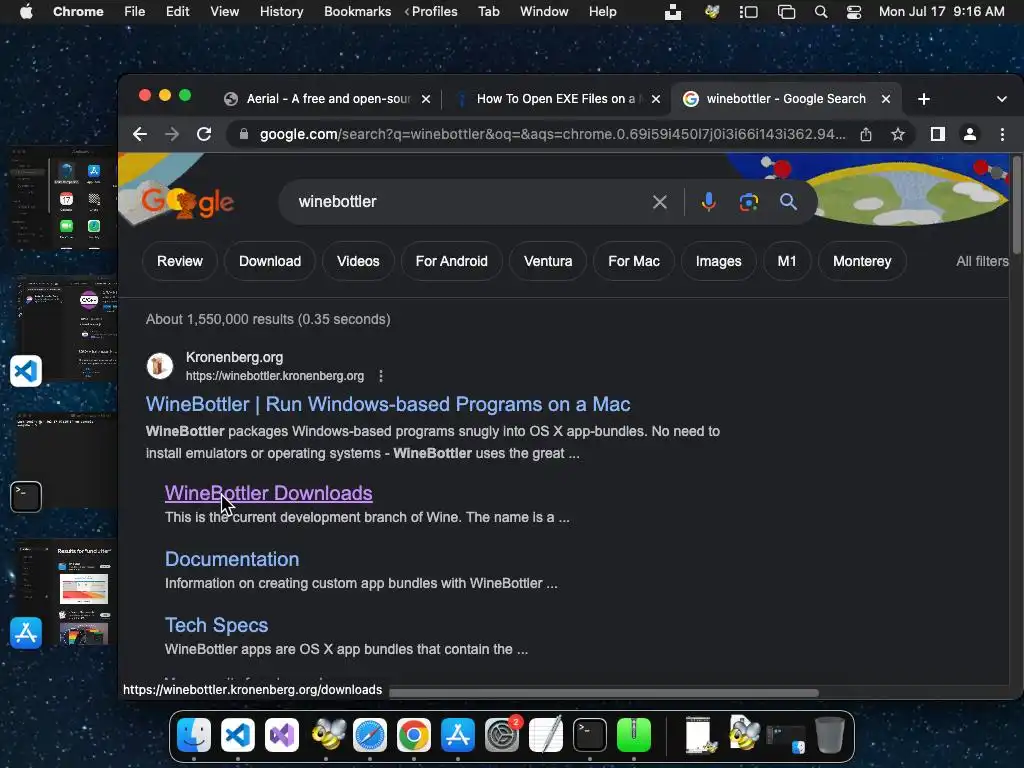Screen dimensions: 1024x768
Task: Select the Images filter chip
Action: [x=718, y=261]
